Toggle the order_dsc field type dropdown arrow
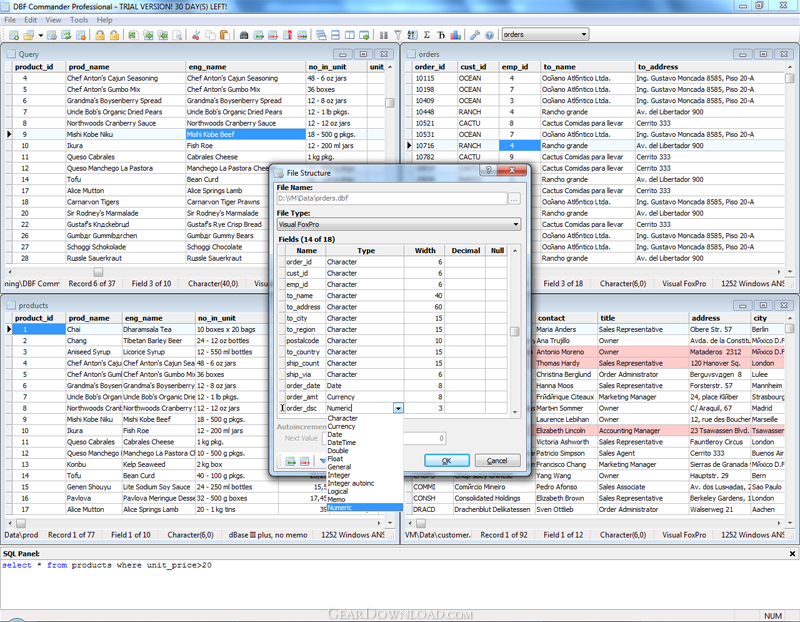The width and height of the screenshot is (800, 622). 398,408
